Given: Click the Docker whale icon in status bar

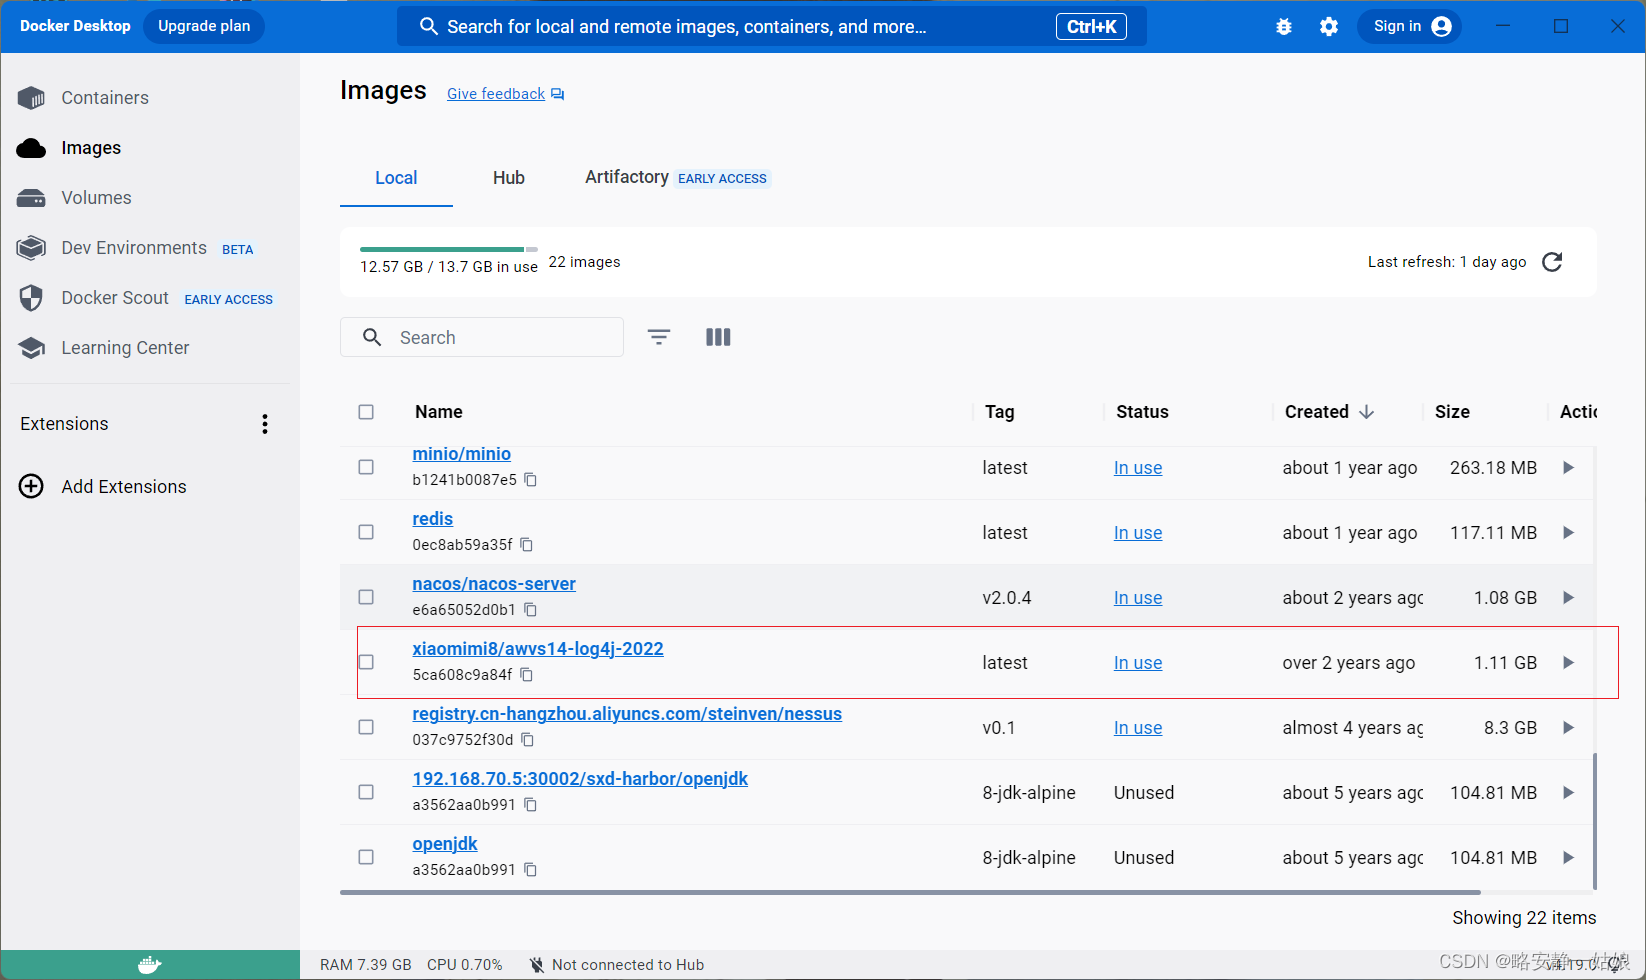Looking at the screenshot, I should [x=150, y=965].
